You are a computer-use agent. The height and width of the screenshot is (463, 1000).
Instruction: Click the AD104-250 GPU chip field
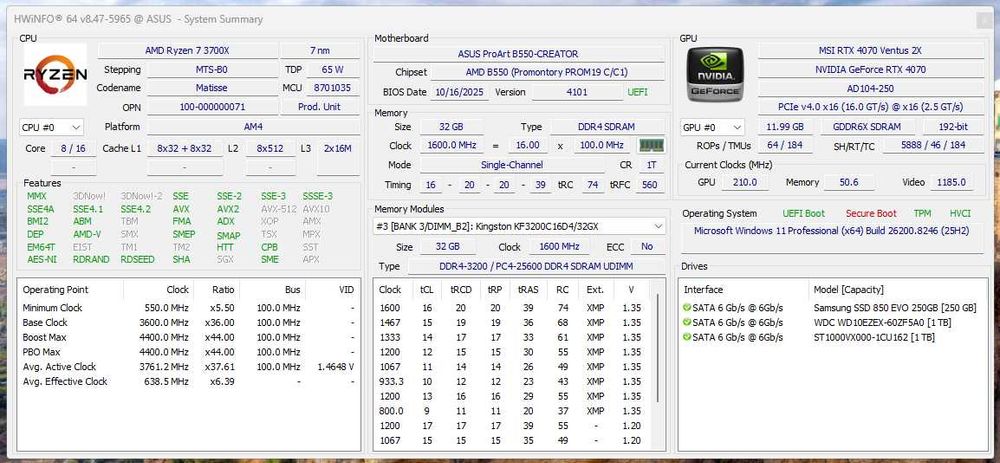click(871, 88)
